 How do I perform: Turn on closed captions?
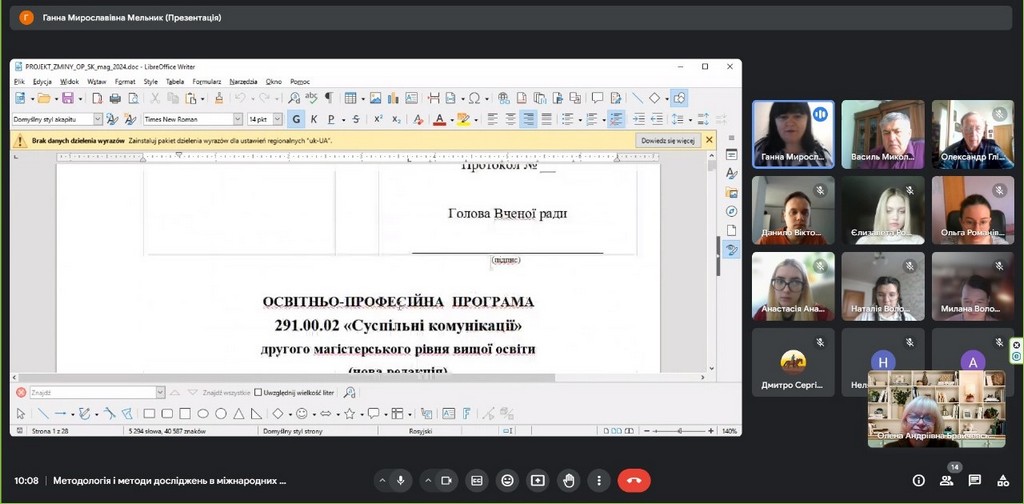(x=477, y=480)
